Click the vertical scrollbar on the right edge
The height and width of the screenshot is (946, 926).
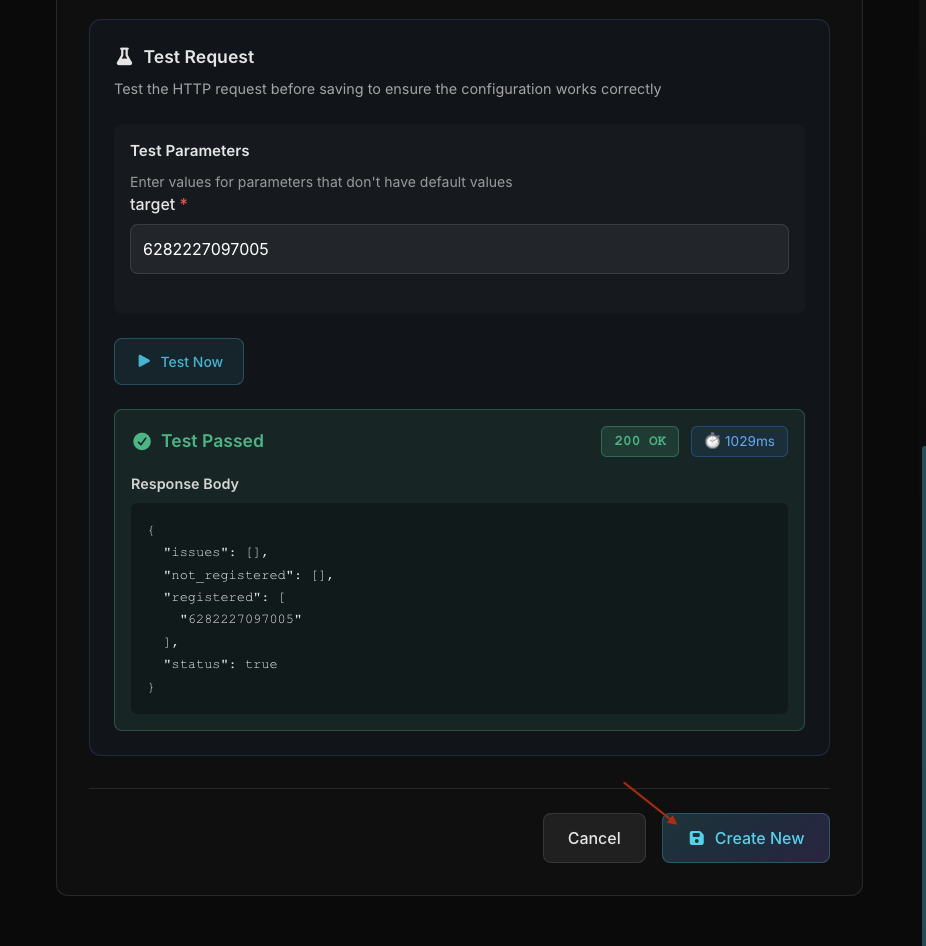click(923, 690)
